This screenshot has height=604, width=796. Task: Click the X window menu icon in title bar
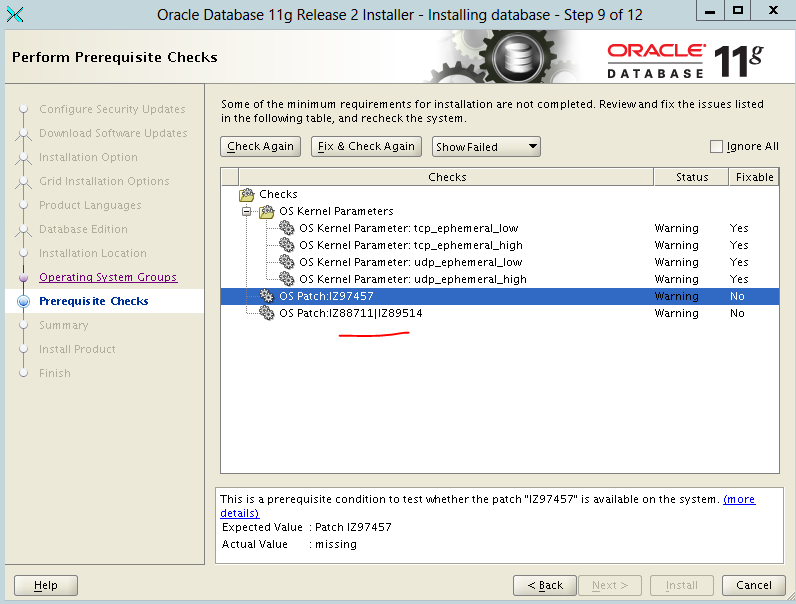tap(15, 15)
